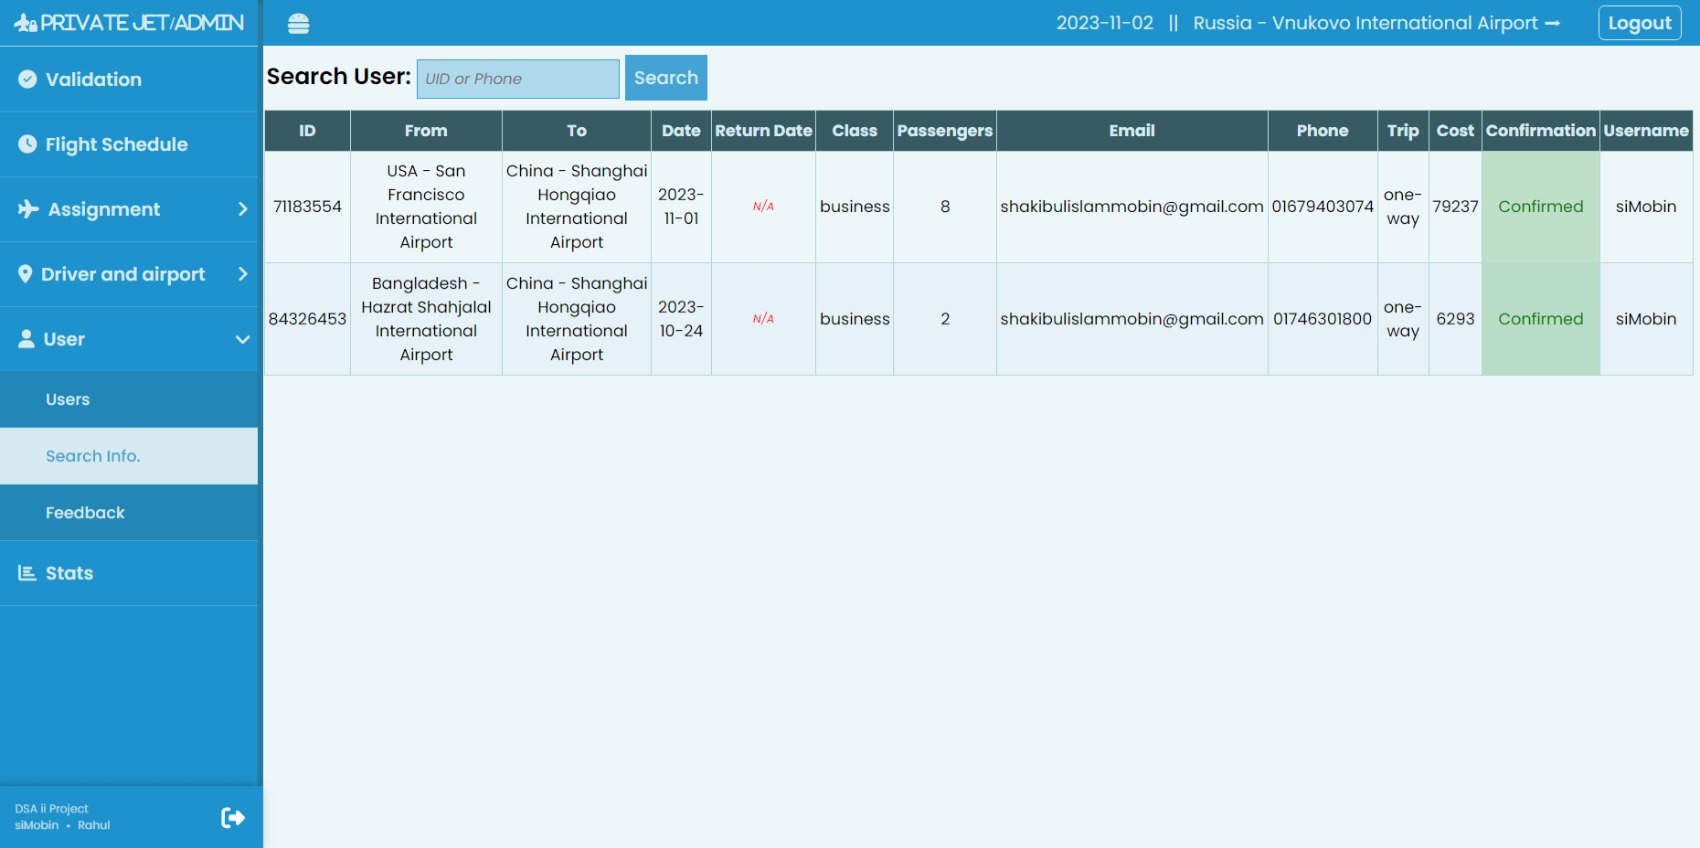The height and width of the screenshot is (848, 1700).
Task: Click the 2023-11-02 date in header
Action: [x=1105, y=23]
